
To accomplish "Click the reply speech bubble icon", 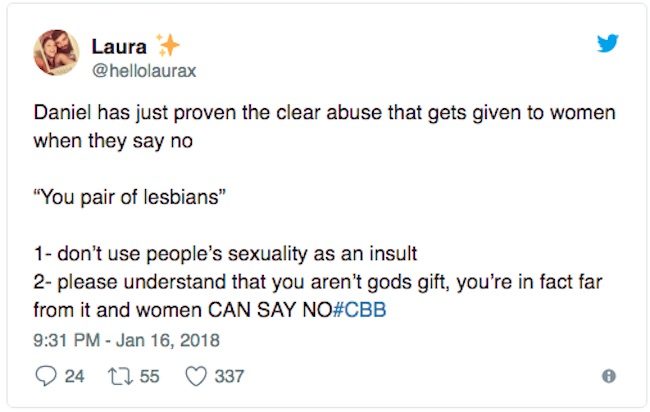I will point(44,376).
